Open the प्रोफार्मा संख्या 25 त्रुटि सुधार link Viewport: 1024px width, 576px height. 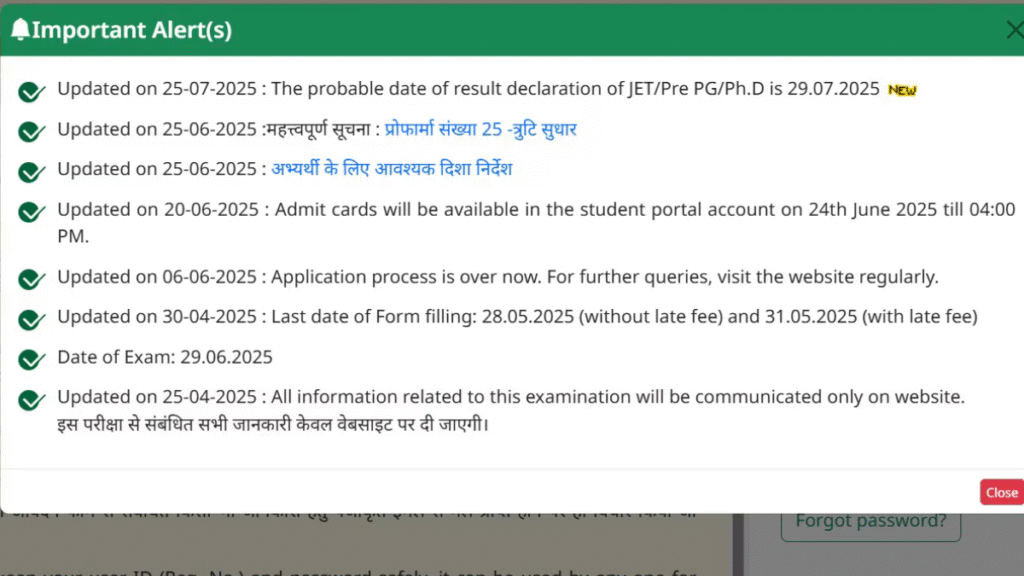(481, 129)
